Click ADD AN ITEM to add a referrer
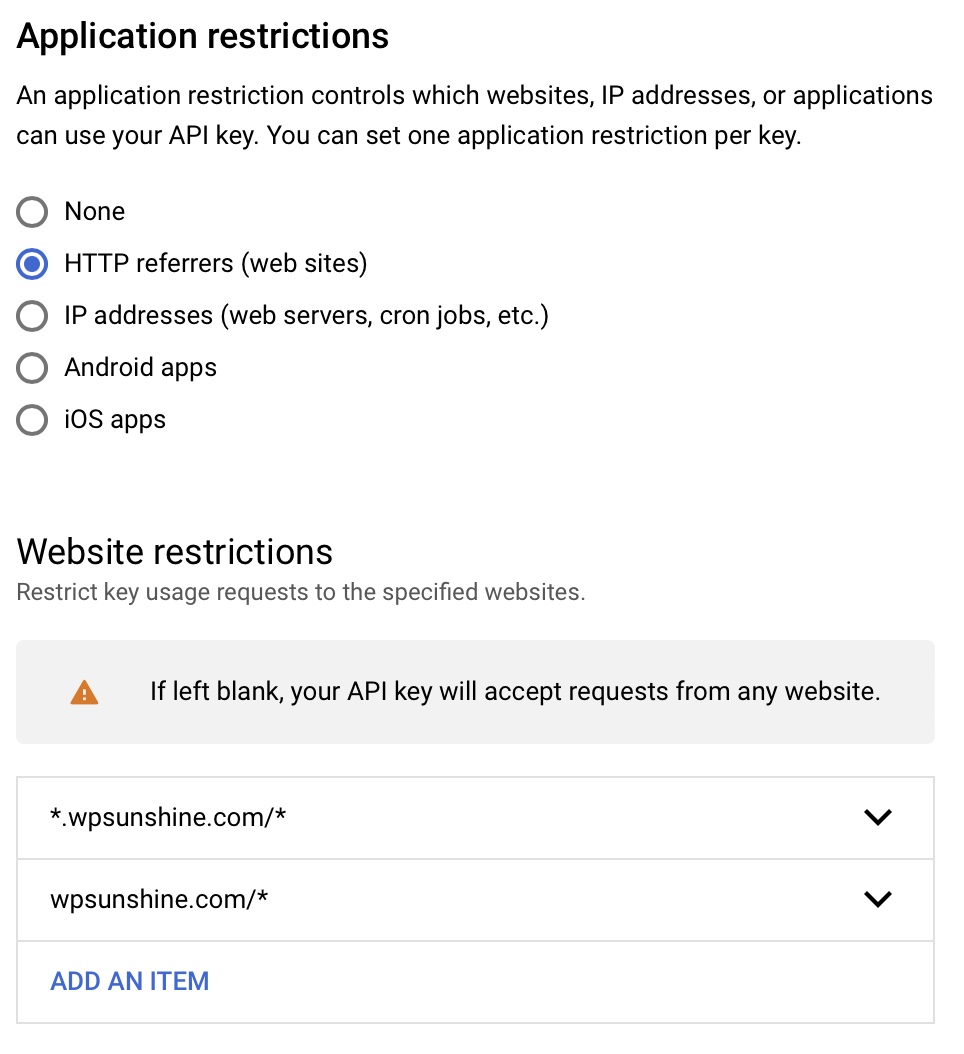964x1054 pixels. coord(129,981)
